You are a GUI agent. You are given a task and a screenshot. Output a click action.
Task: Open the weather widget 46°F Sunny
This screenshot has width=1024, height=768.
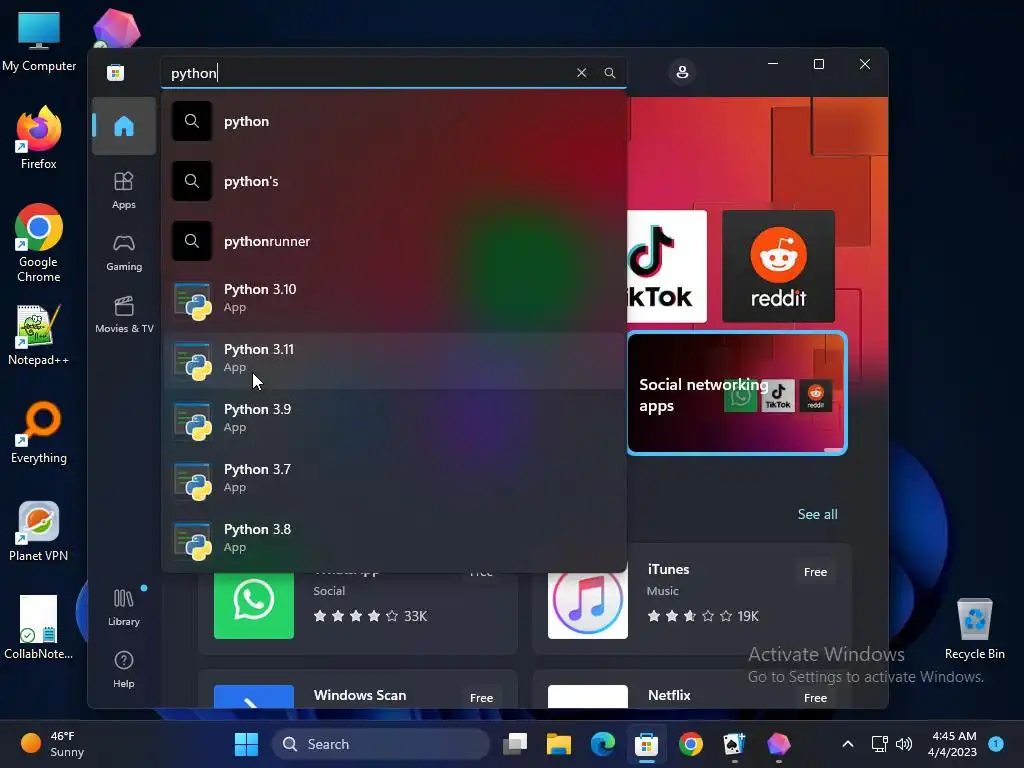(x=52, y=744)
